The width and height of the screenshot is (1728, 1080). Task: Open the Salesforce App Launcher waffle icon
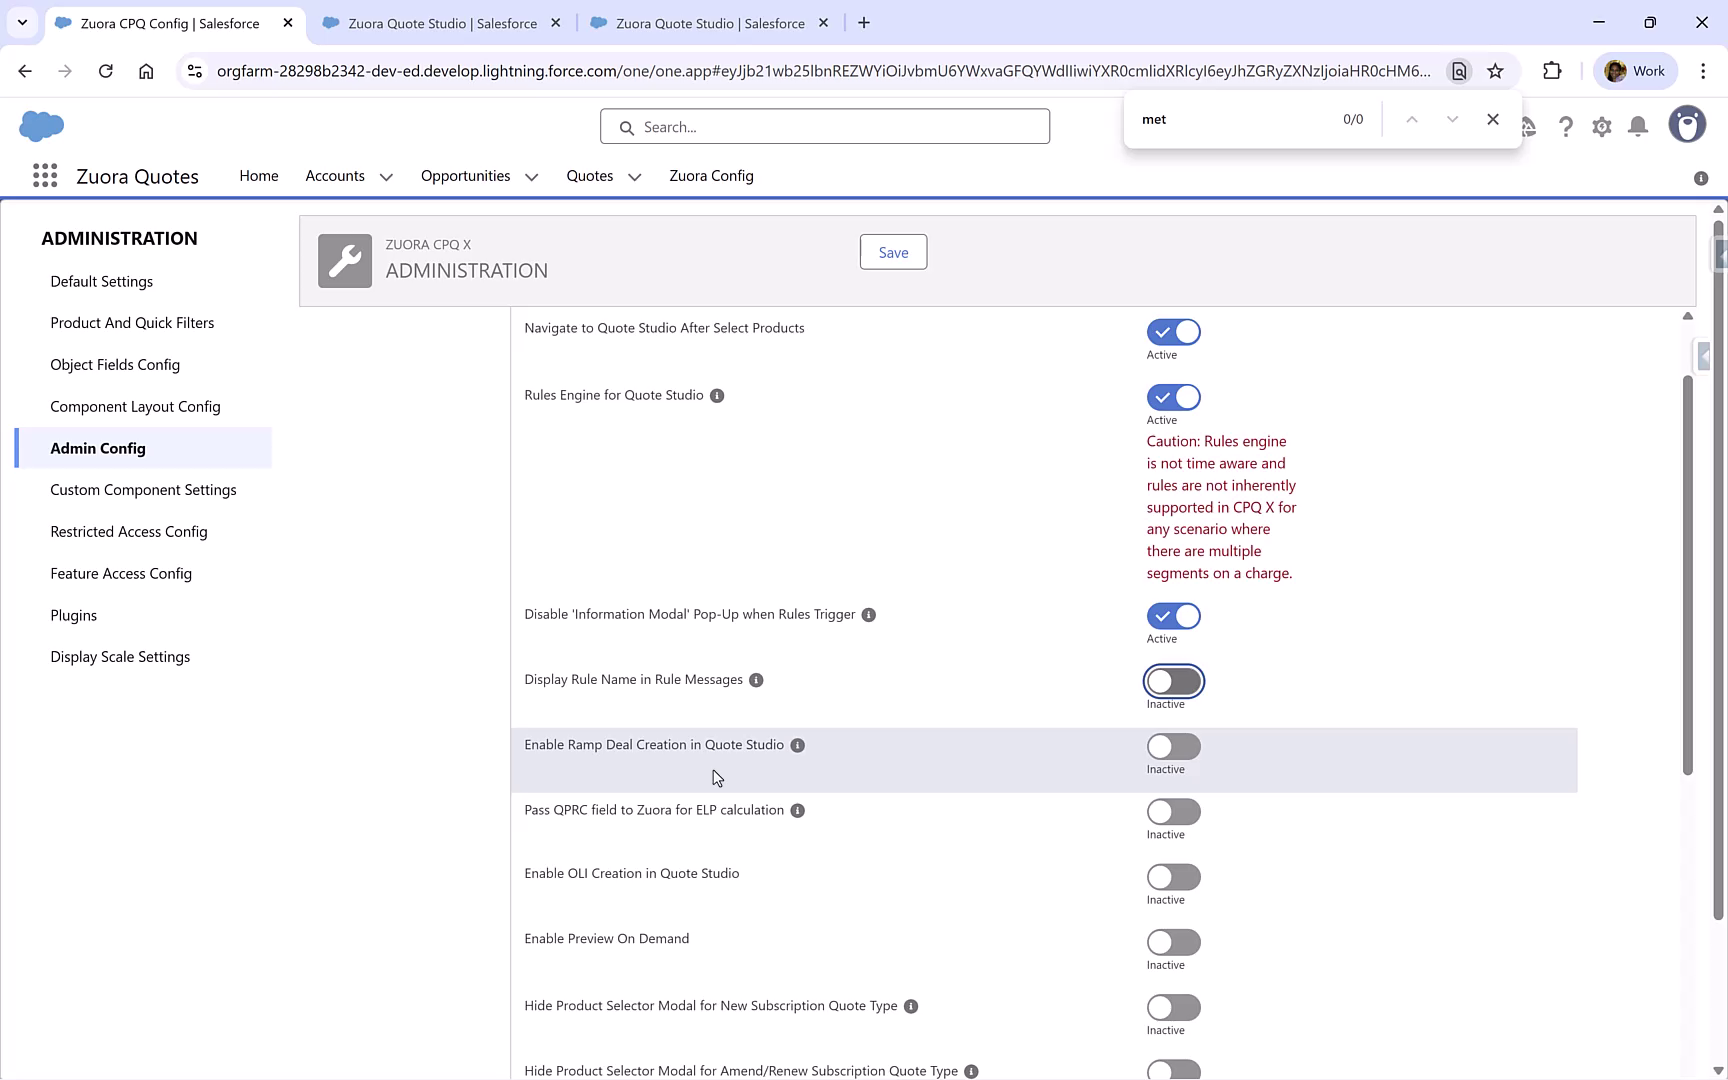(45, 175)
